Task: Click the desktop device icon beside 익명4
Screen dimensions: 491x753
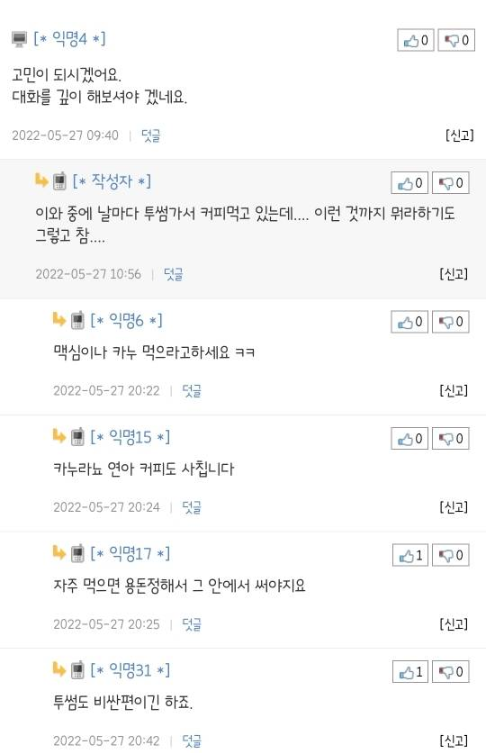Action: pyautogui.click(x=19, y=39)
